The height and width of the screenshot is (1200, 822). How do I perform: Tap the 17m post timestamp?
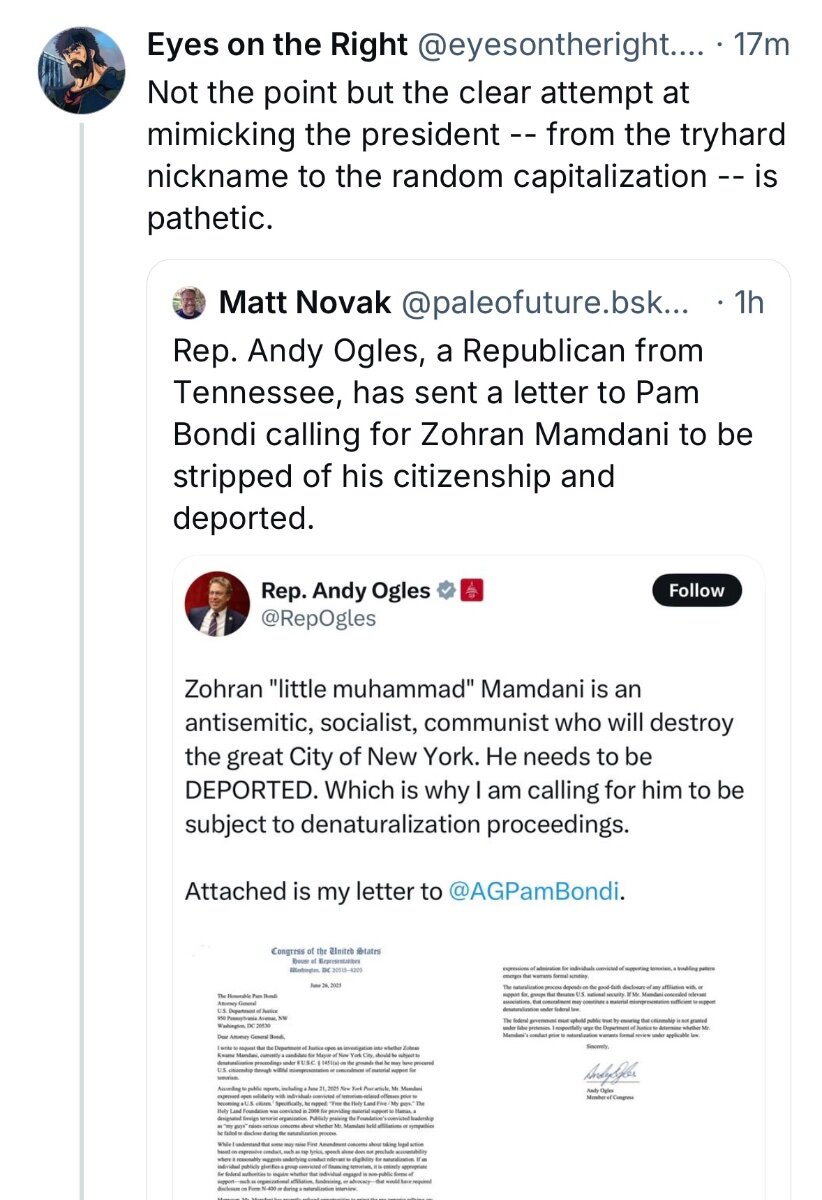[x=762, y=44]
